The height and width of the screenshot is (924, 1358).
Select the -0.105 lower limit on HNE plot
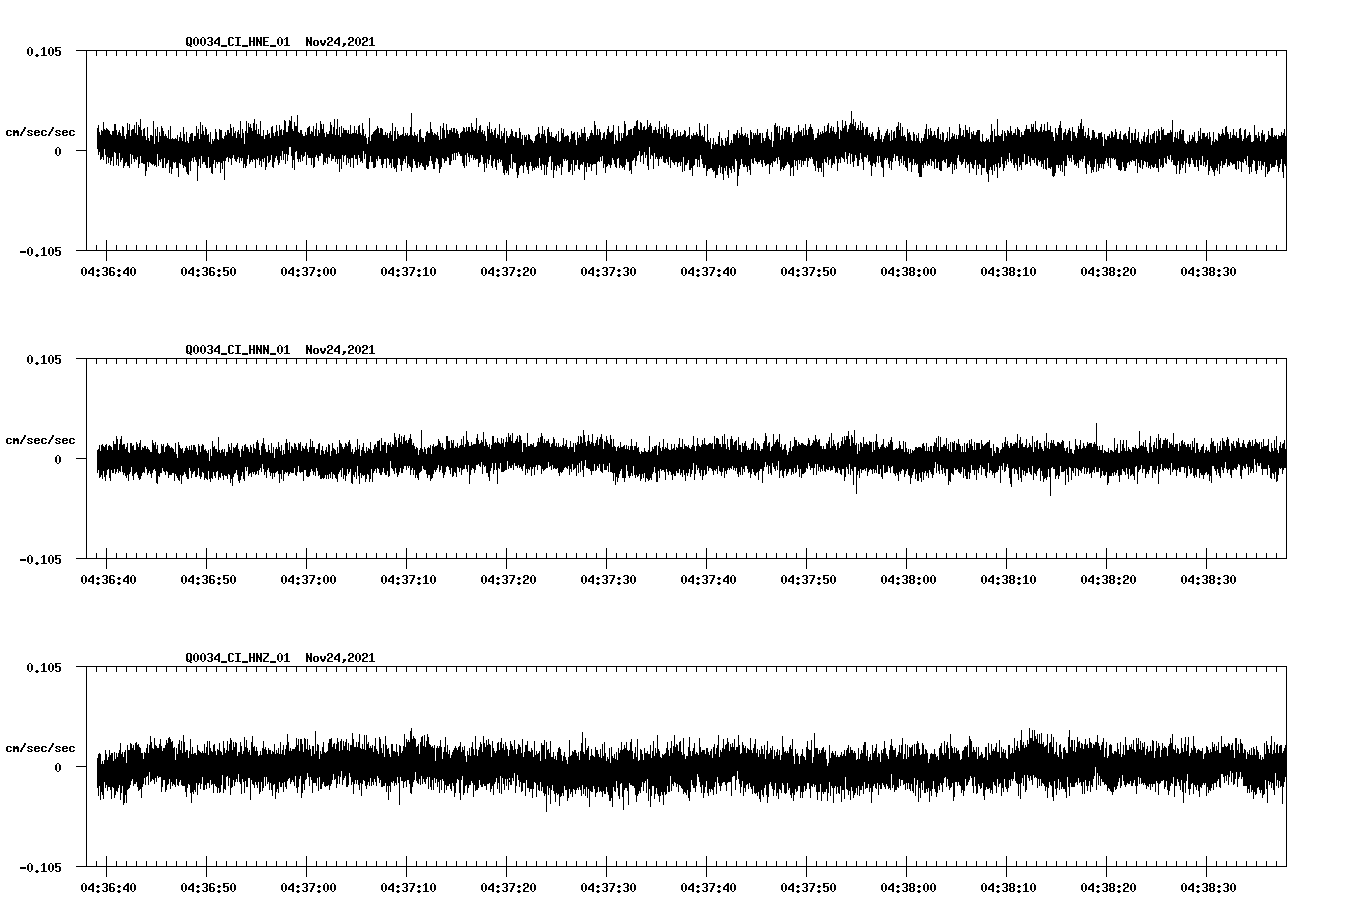click(40, 251)
